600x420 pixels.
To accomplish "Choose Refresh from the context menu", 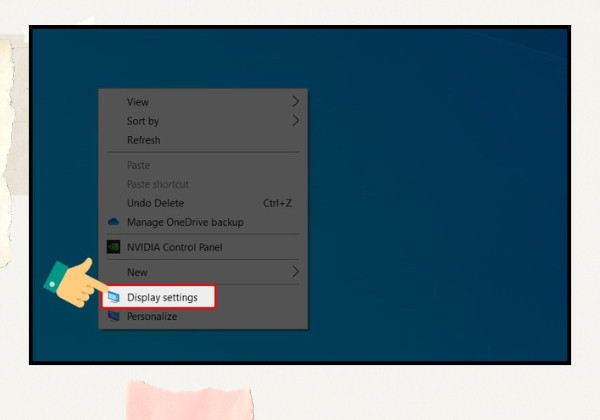I will pyautogui.click(x=203, y=140).
